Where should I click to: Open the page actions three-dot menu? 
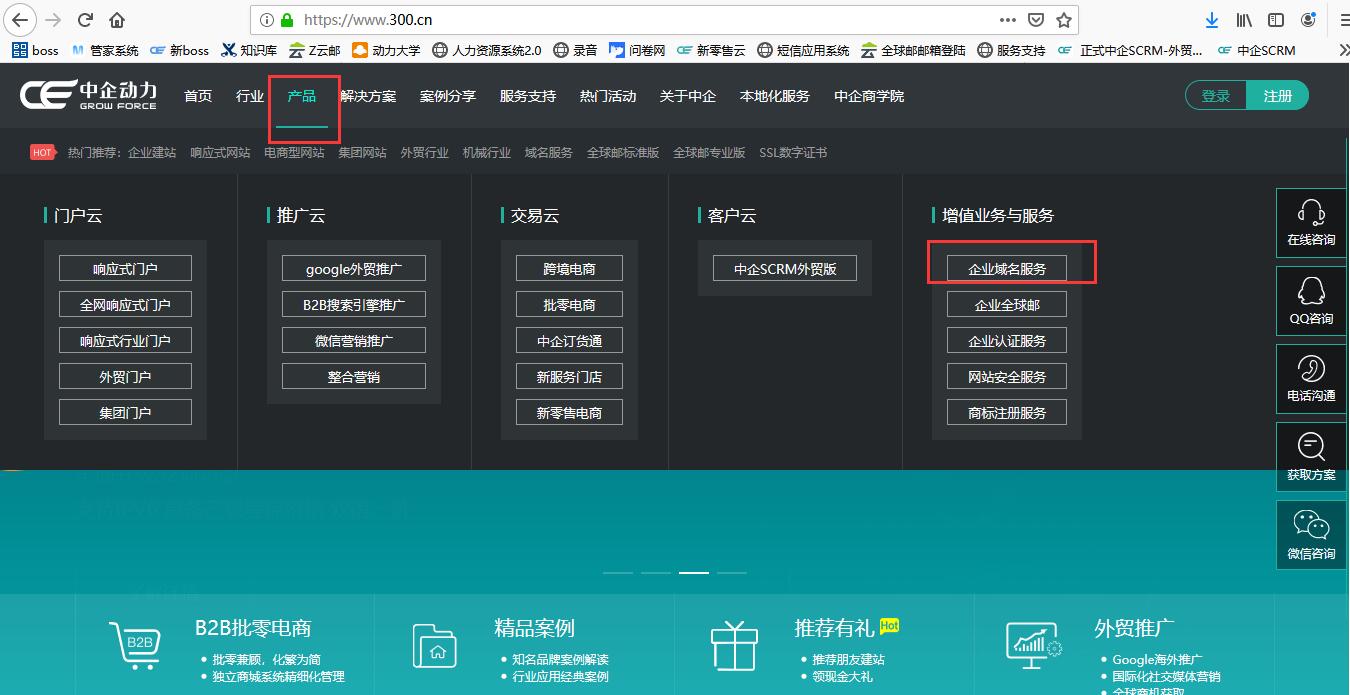click(x=1008, y=20)
